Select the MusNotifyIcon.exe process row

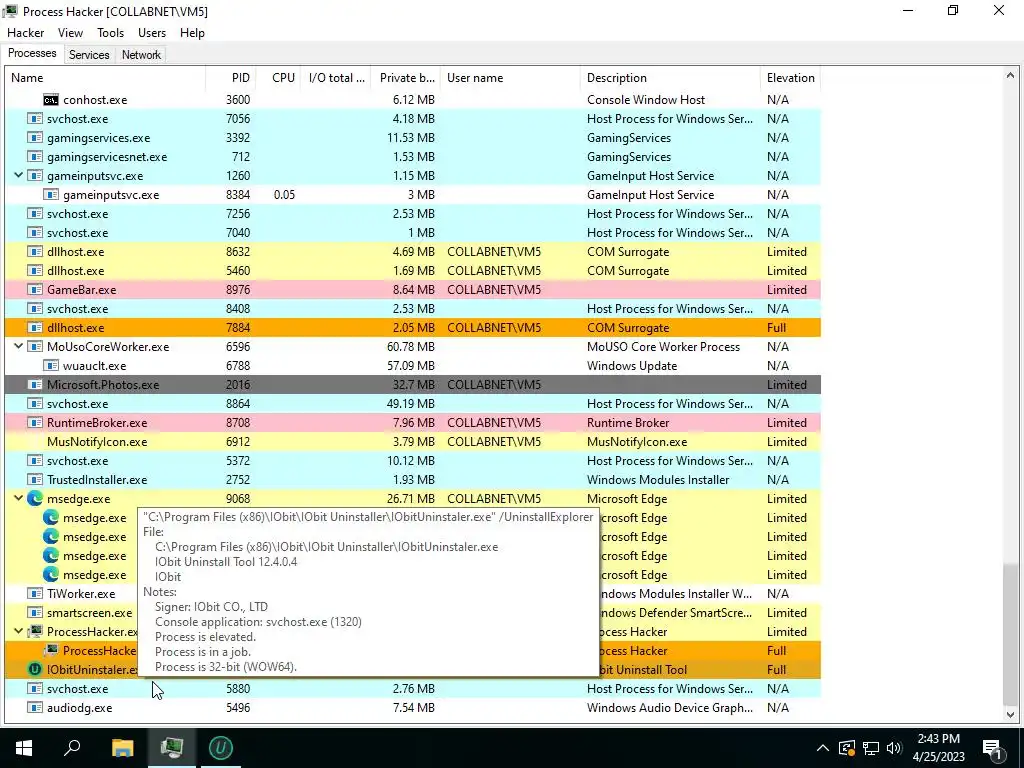point(413,441)
